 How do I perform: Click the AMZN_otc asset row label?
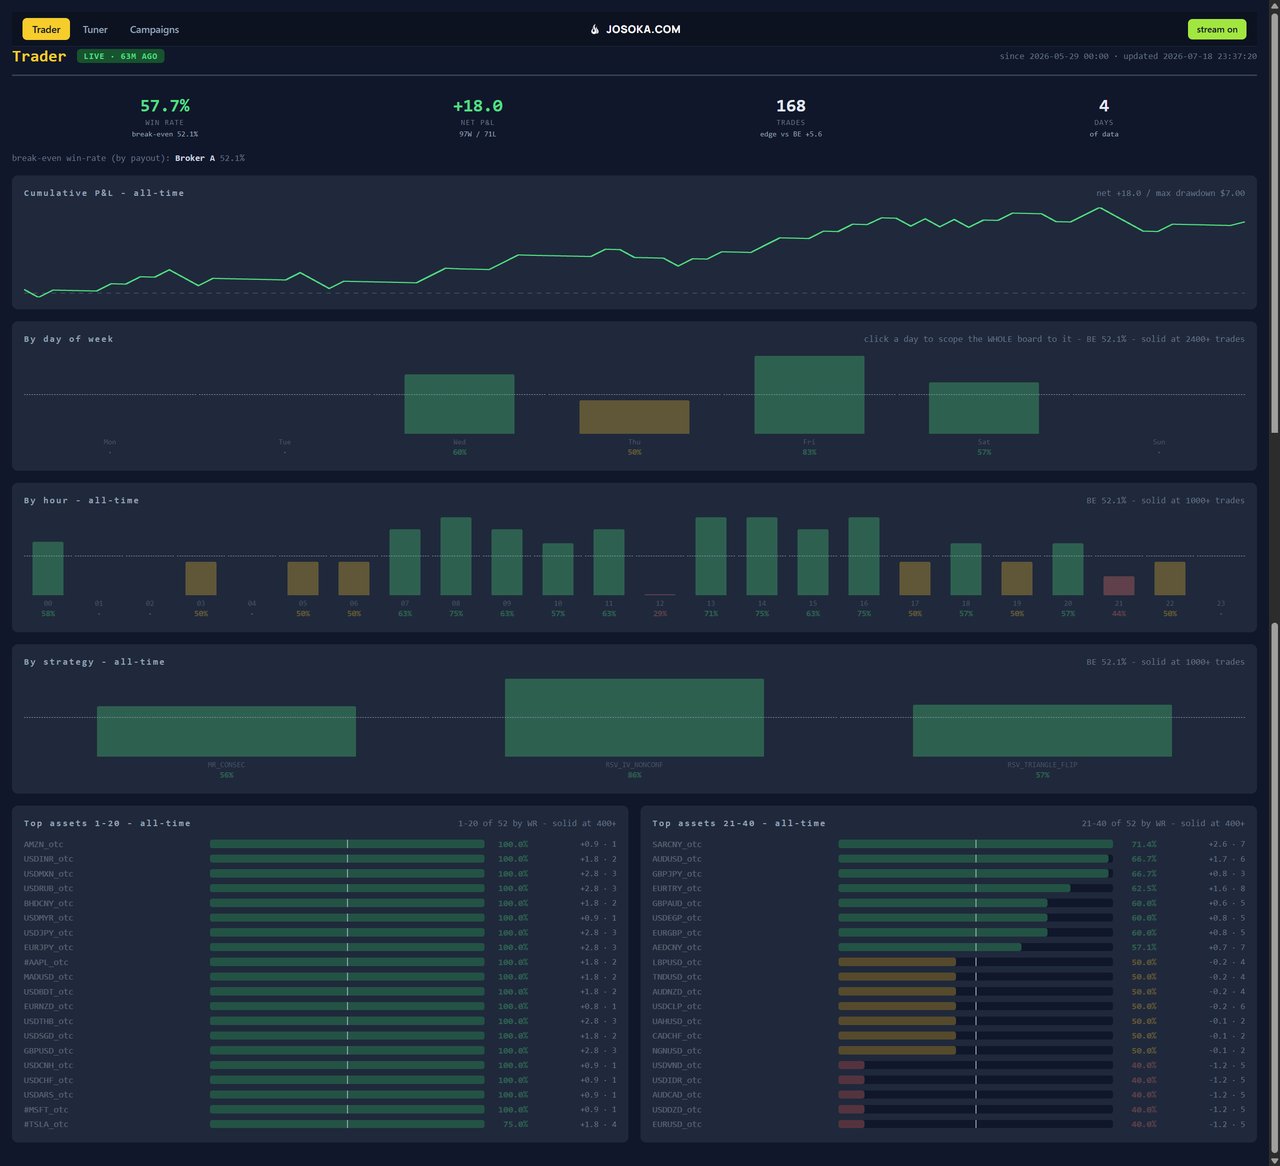coord(43,844)
